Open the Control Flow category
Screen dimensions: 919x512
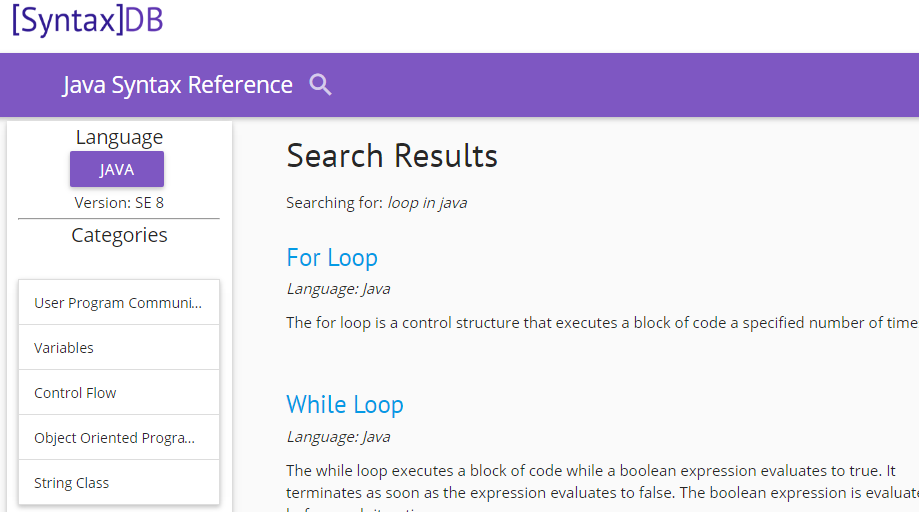pos(75,393)
